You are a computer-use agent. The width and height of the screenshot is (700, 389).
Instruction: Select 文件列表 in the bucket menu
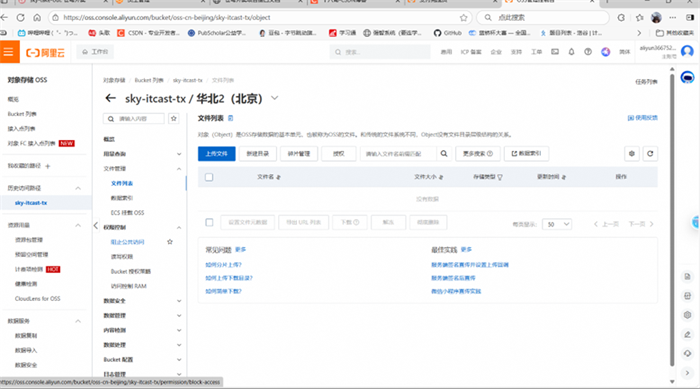[122, 183]
